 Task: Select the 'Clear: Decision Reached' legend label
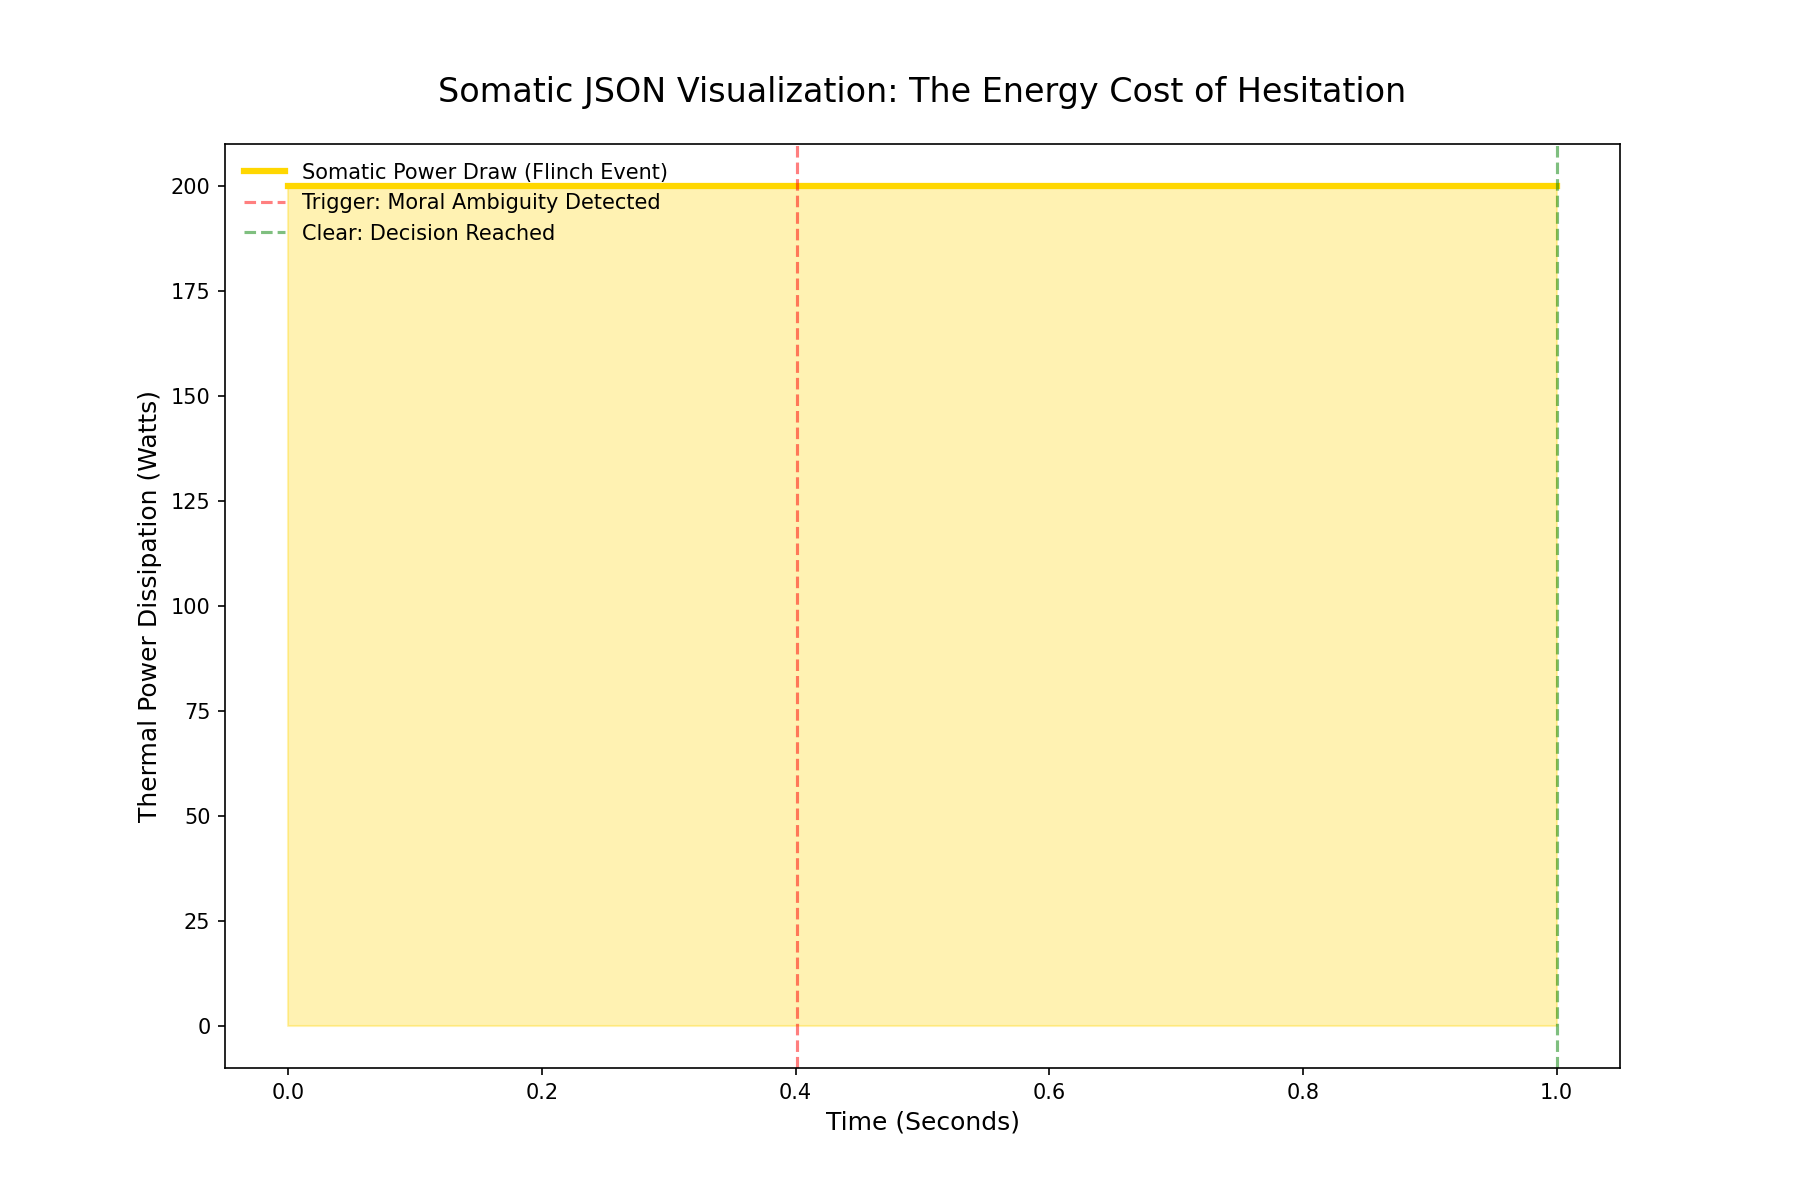(428, 233)
